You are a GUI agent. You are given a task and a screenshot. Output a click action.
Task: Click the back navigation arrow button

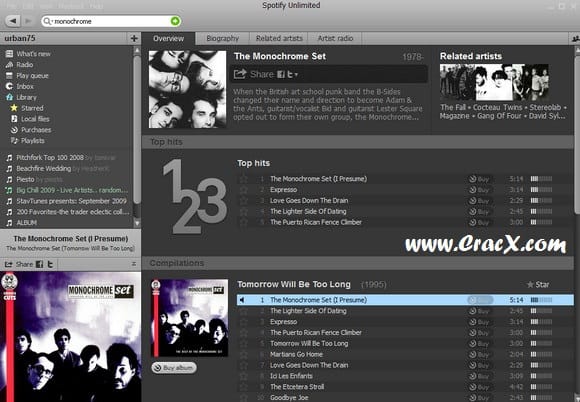13,21
